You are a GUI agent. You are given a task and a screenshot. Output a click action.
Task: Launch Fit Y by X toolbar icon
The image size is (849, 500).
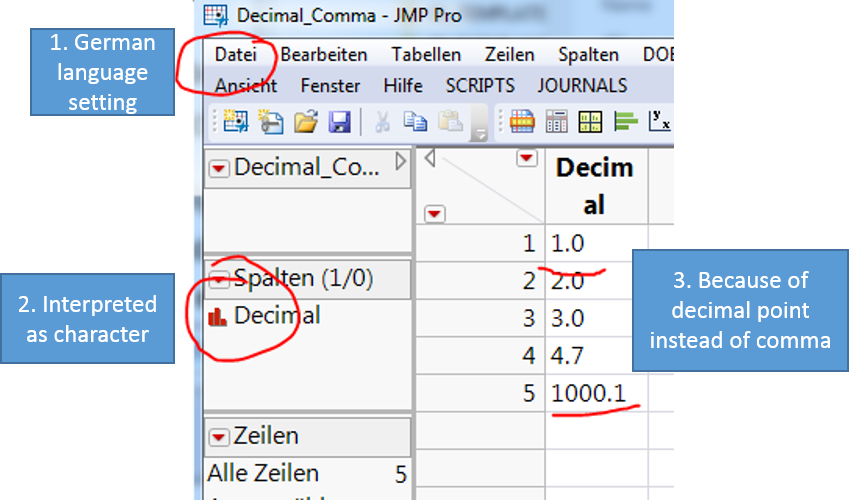659,121
